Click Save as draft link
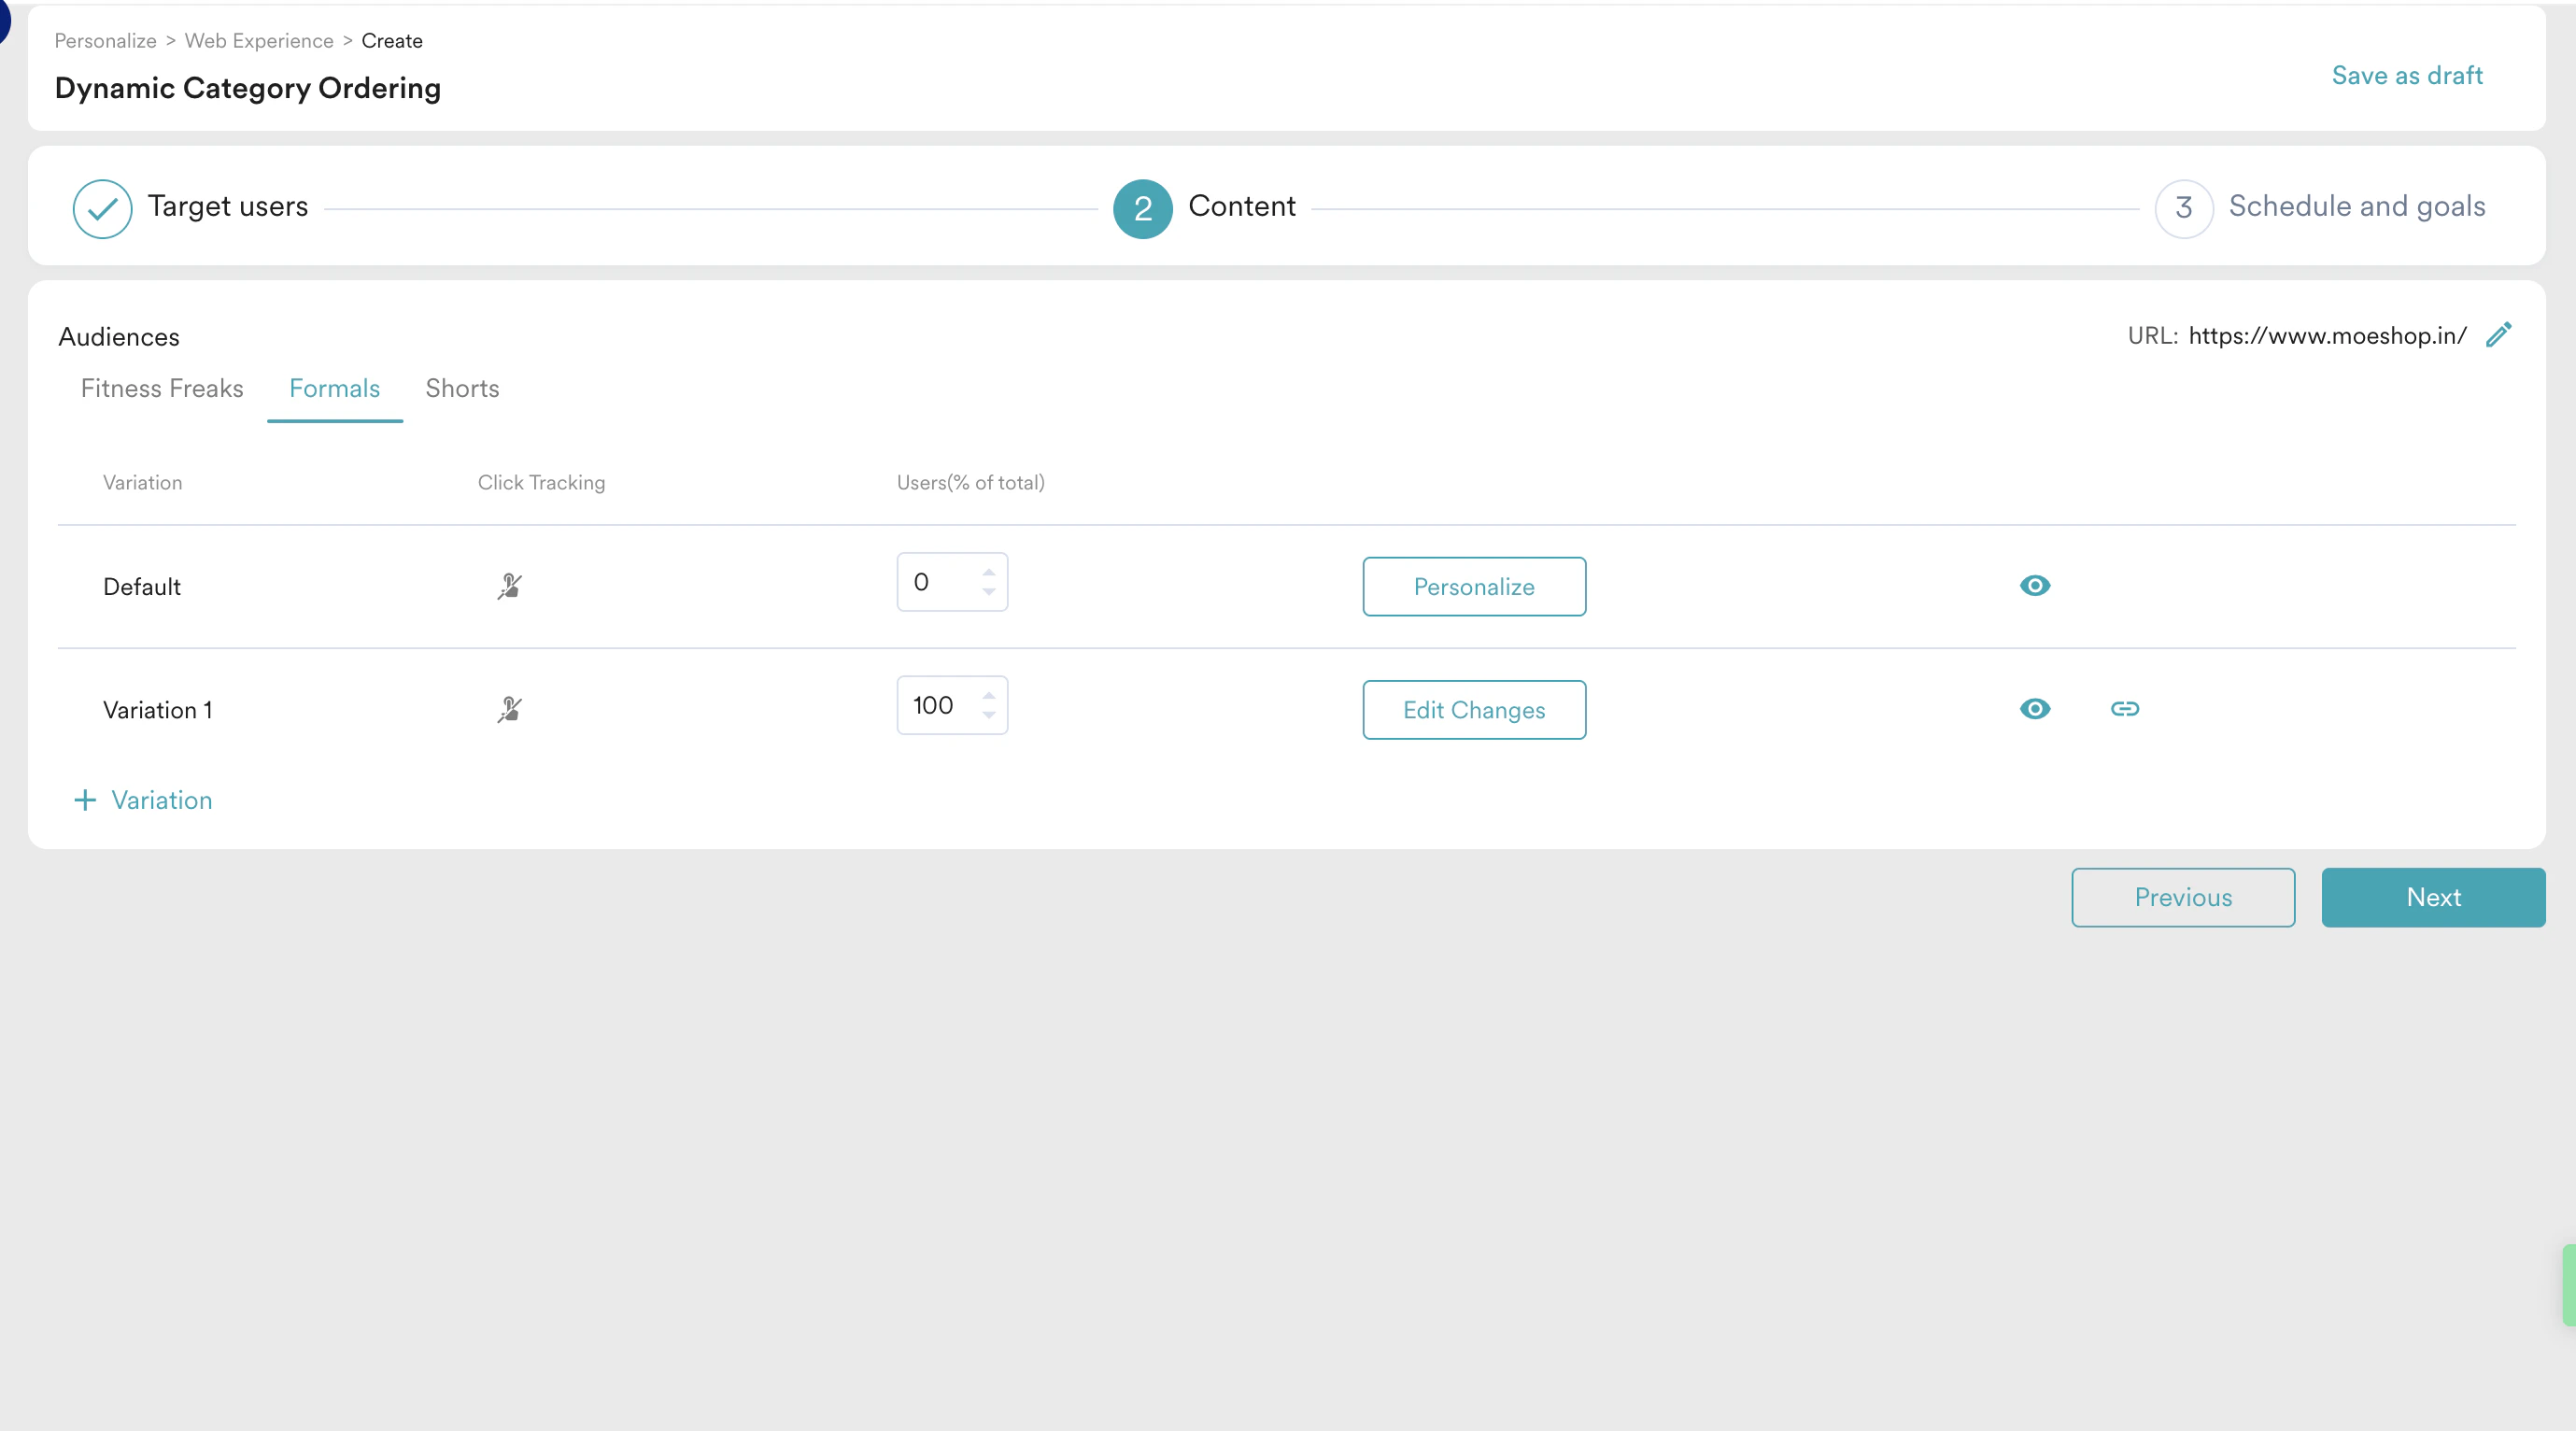The width and height of the screenshot is (2576, 1431). (2406, 75)
